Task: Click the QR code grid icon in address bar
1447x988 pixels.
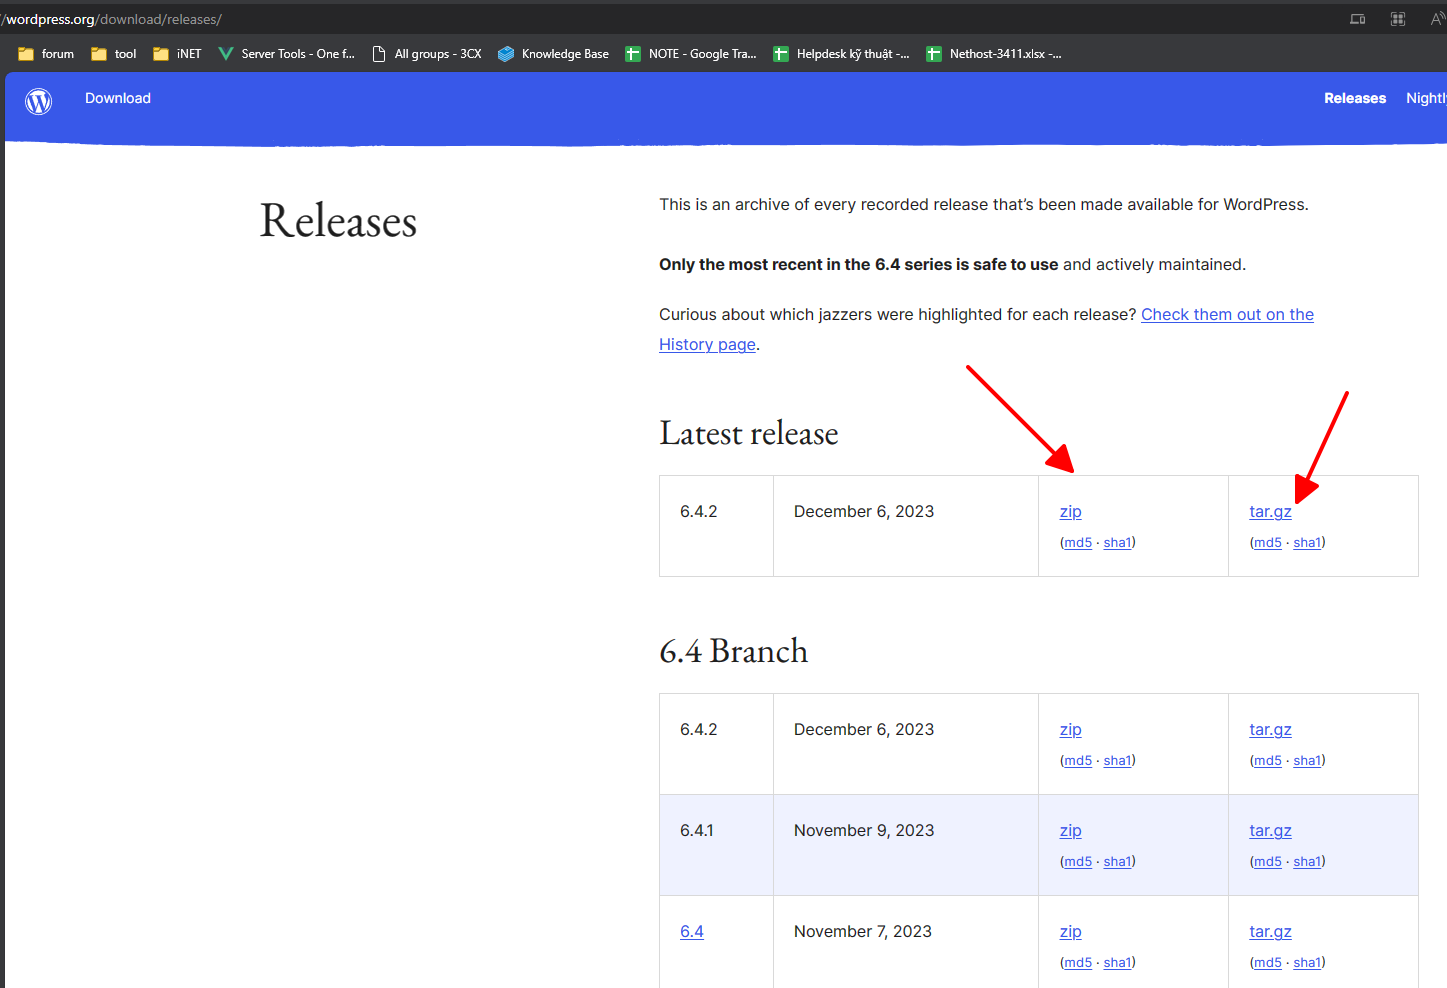Action: (1398, 19)
